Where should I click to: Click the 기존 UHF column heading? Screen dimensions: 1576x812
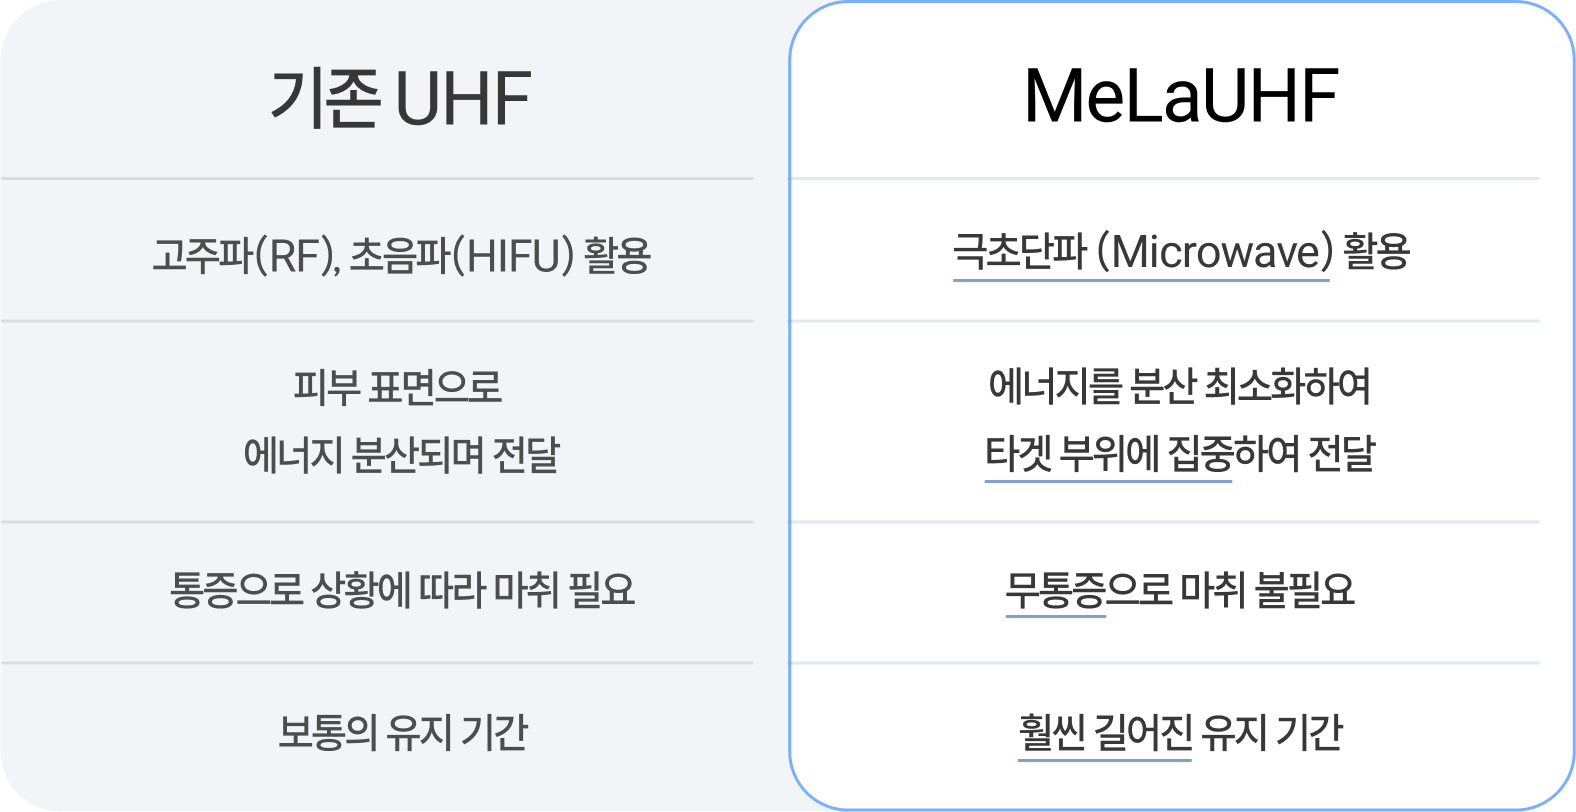[x=400, y=98]
